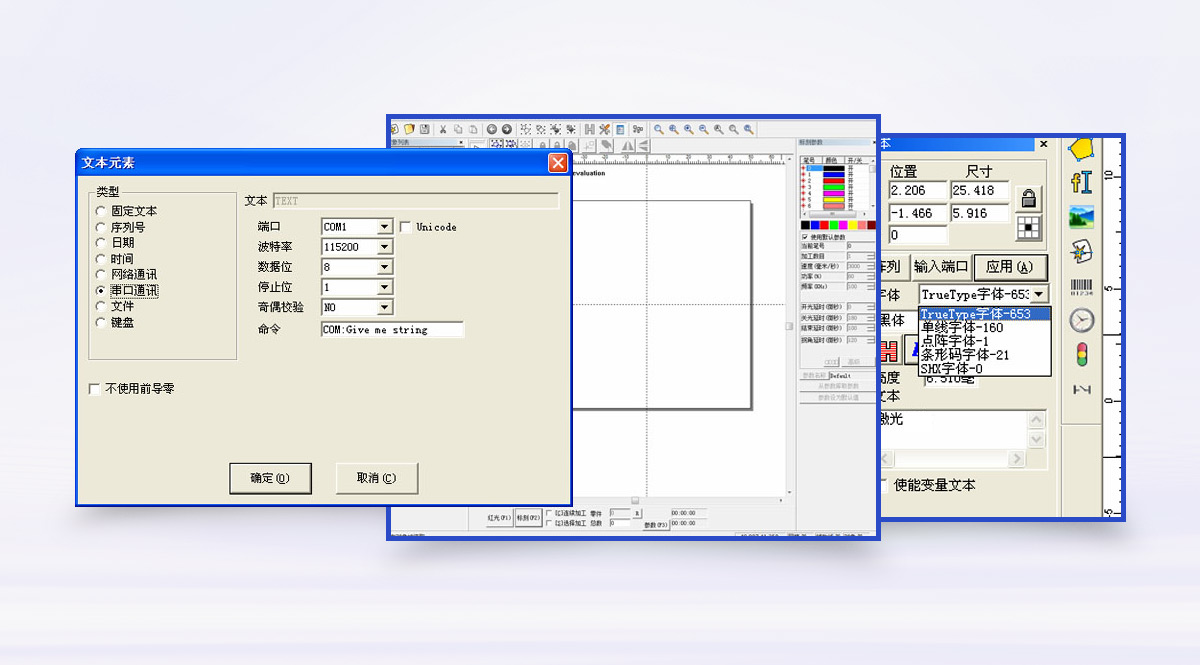This screenshot has height=665, width=1200.
Task: Toggle the 不使用前导零 checkbox
Action: [x=95, y=389]
